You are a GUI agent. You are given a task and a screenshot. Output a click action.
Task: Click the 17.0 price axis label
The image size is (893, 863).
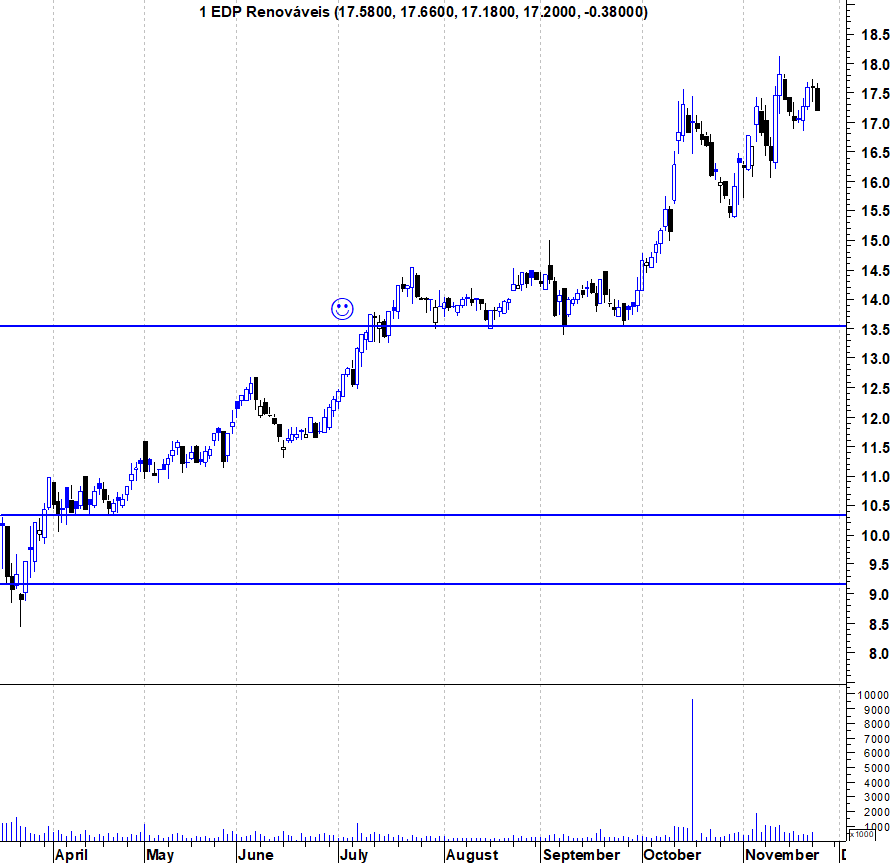[875, 123]
